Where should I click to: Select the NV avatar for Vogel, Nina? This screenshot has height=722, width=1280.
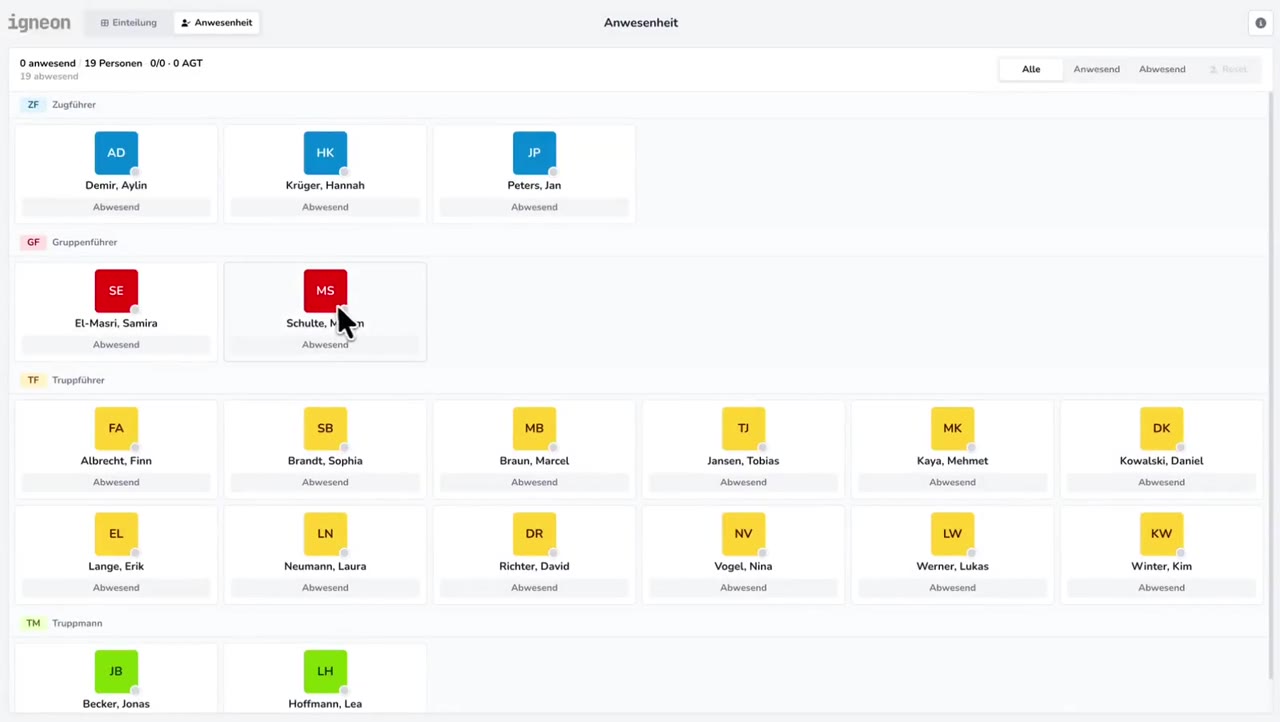click(x=743, y=534)
